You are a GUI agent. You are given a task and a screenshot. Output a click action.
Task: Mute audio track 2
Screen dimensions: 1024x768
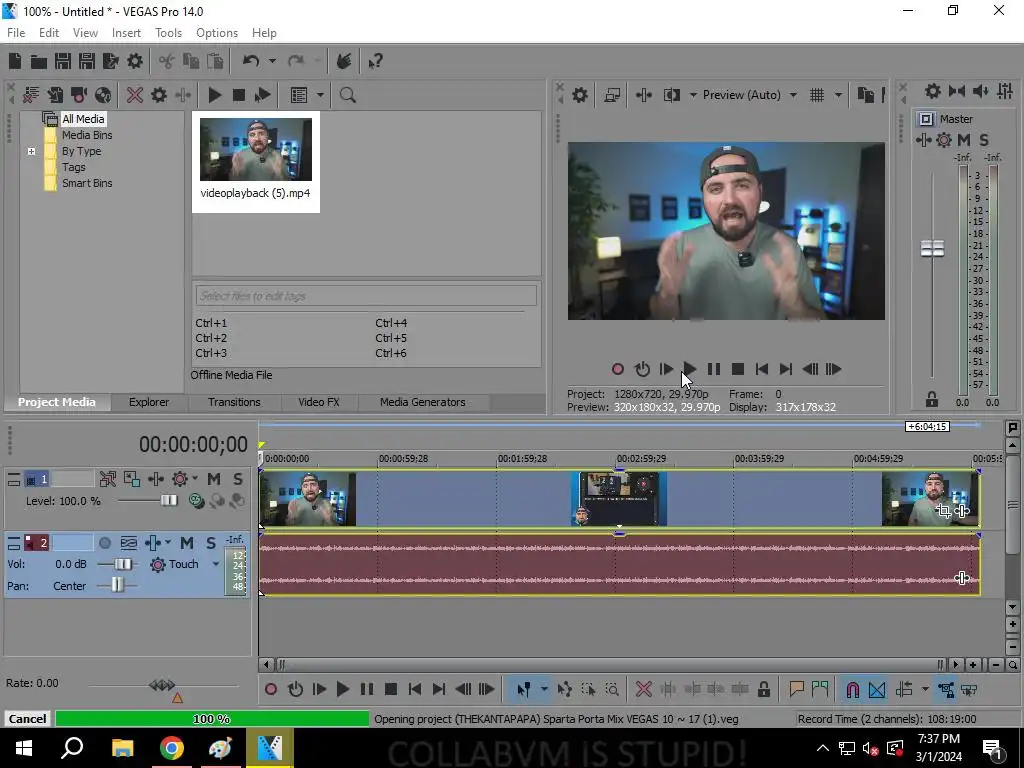[x=187, y=543]
